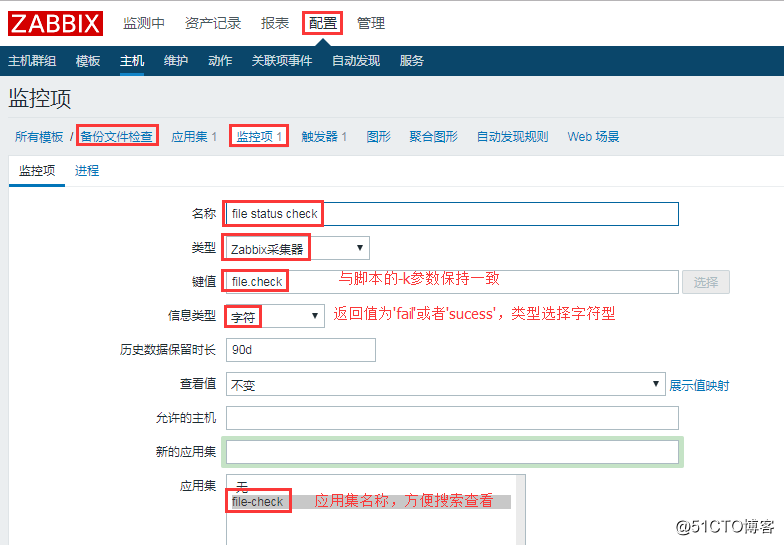Open the 资产记录 top menu

(212, 24)
